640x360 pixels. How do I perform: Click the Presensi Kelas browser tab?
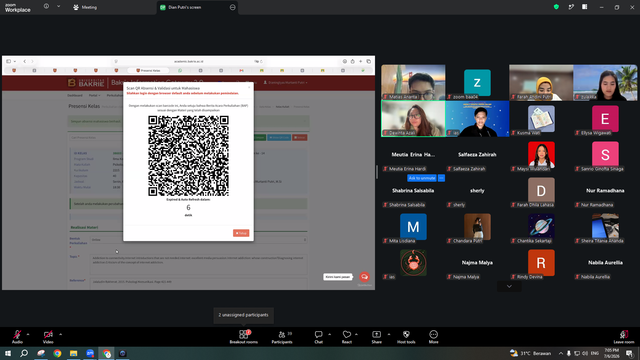coord(148,71)
